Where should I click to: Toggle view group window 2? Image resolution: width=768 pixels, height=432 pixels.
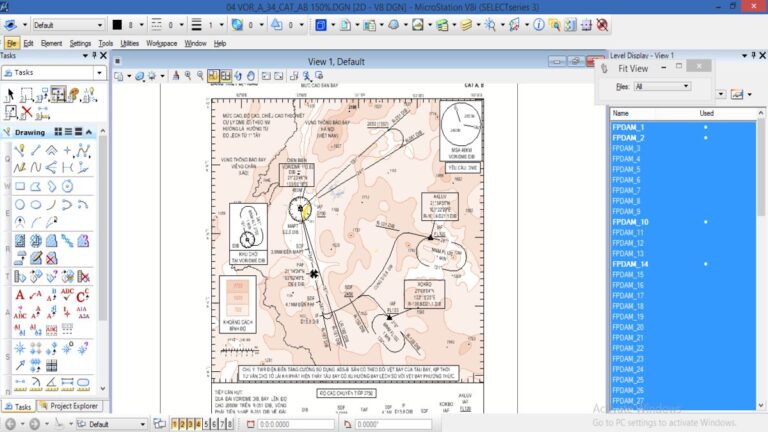pyautogui.click(x=182, y=424)
